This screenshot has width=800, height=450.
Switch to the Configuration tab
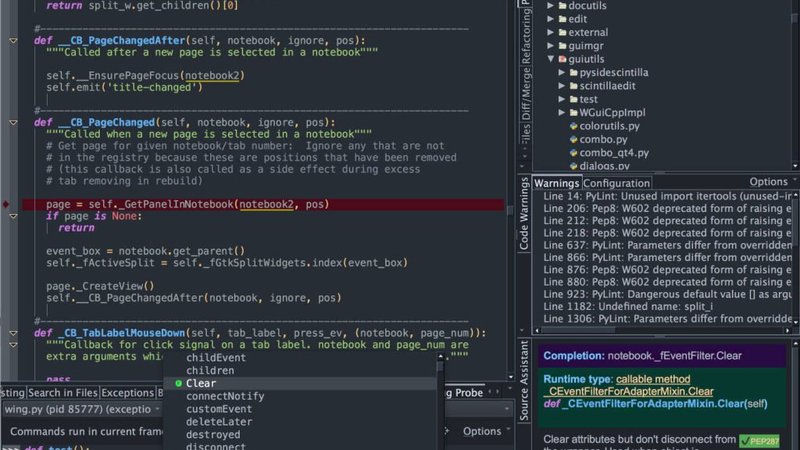click(x=616, y=183)
